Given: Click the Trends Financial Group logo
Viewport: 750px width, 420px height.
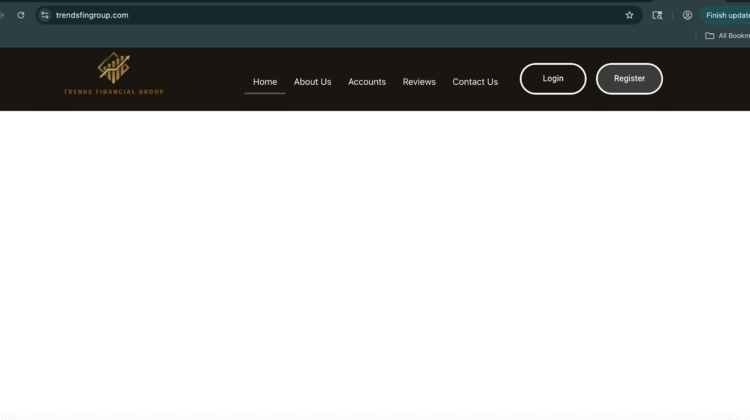Looking at the screenshot, I should click(x=113, y=68).
